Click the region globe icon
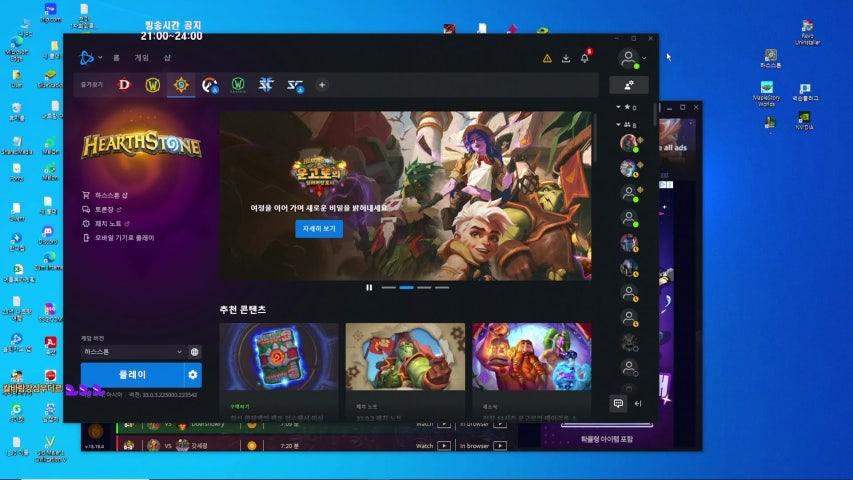 point(194,352)
